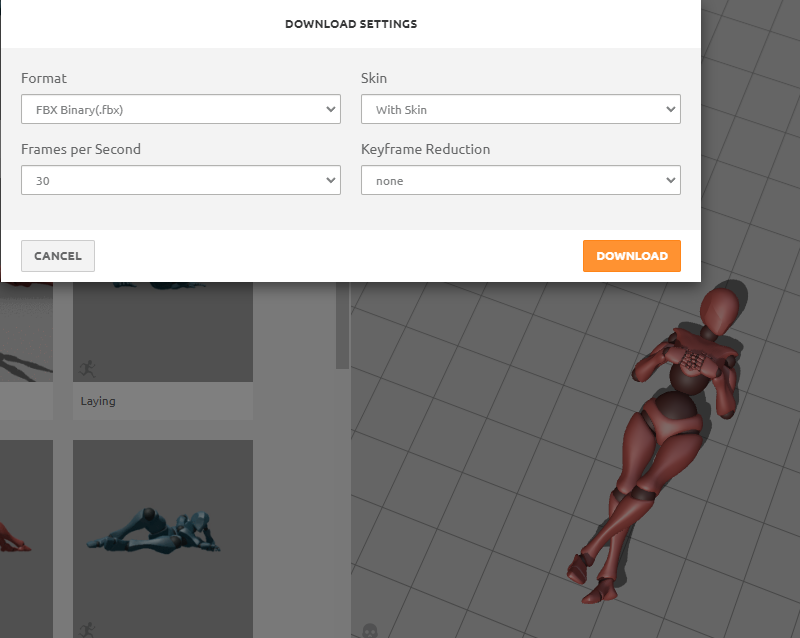Cancel the download settings dialog

click(x=58, y=256)
